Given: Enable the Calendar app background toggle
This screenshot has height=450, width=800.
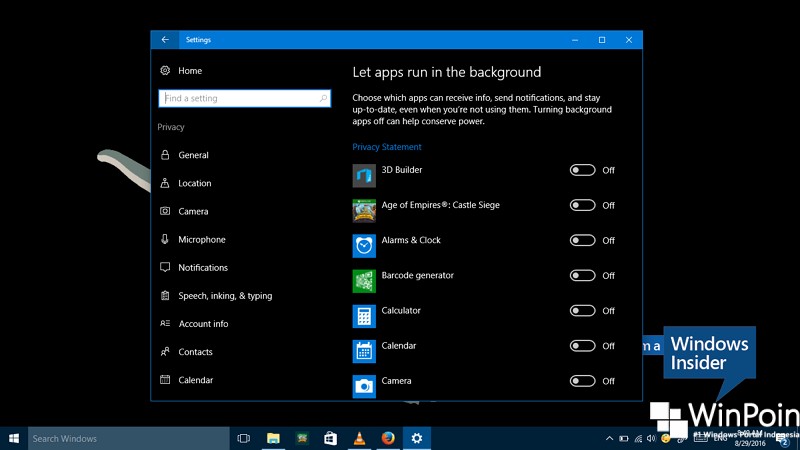Looking at the screenshot, I should coord(582,346).
